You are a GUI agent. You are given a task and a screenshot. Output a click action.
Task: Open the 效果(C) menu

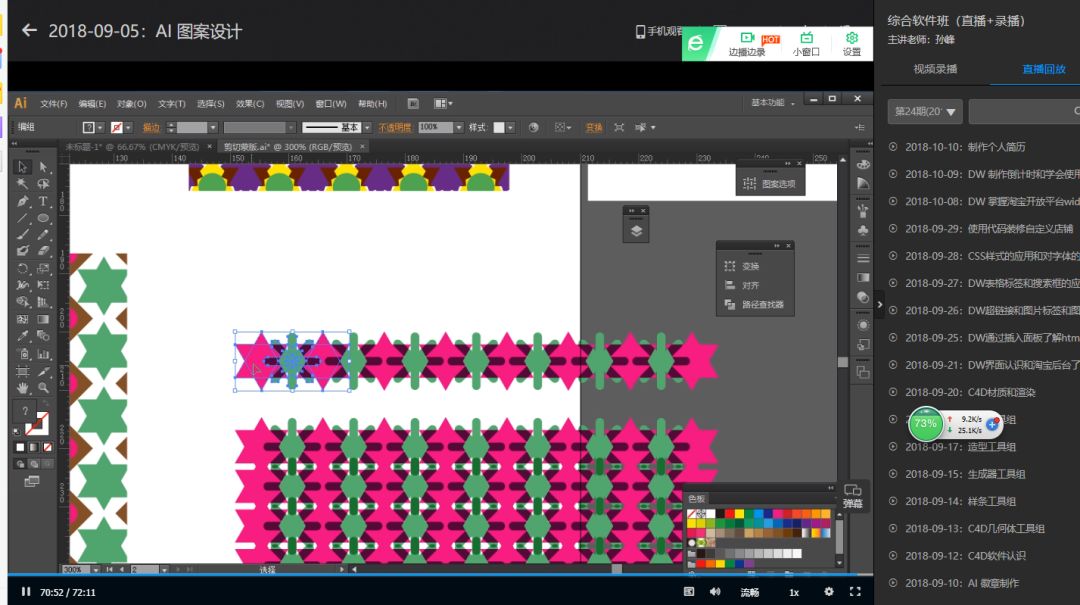(250, 103)
